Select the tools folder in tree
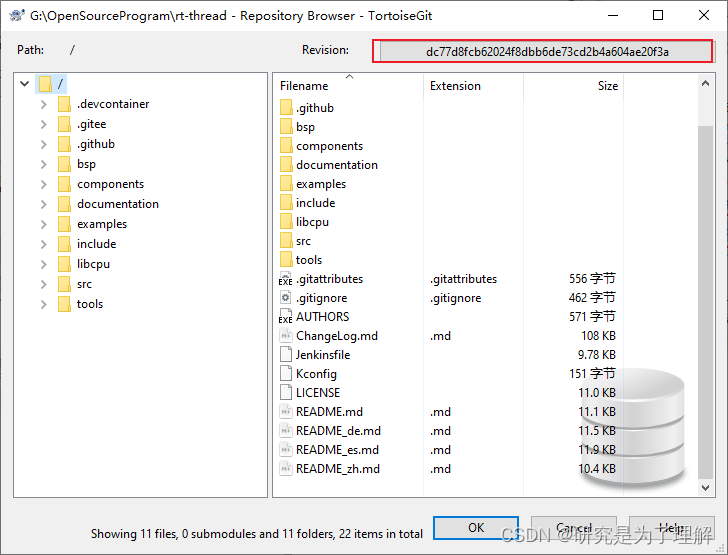This screenshot has height=555, width=728. 90,304
